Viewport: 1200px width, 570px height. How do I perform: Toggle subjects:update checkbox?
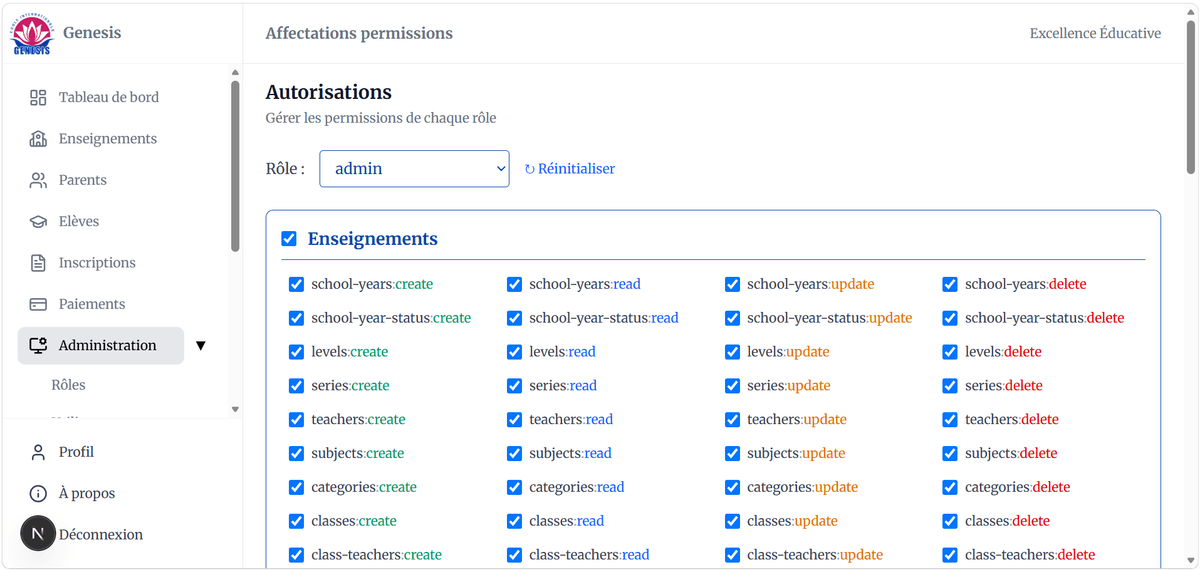pyautogui.click(x=732, y=453)
